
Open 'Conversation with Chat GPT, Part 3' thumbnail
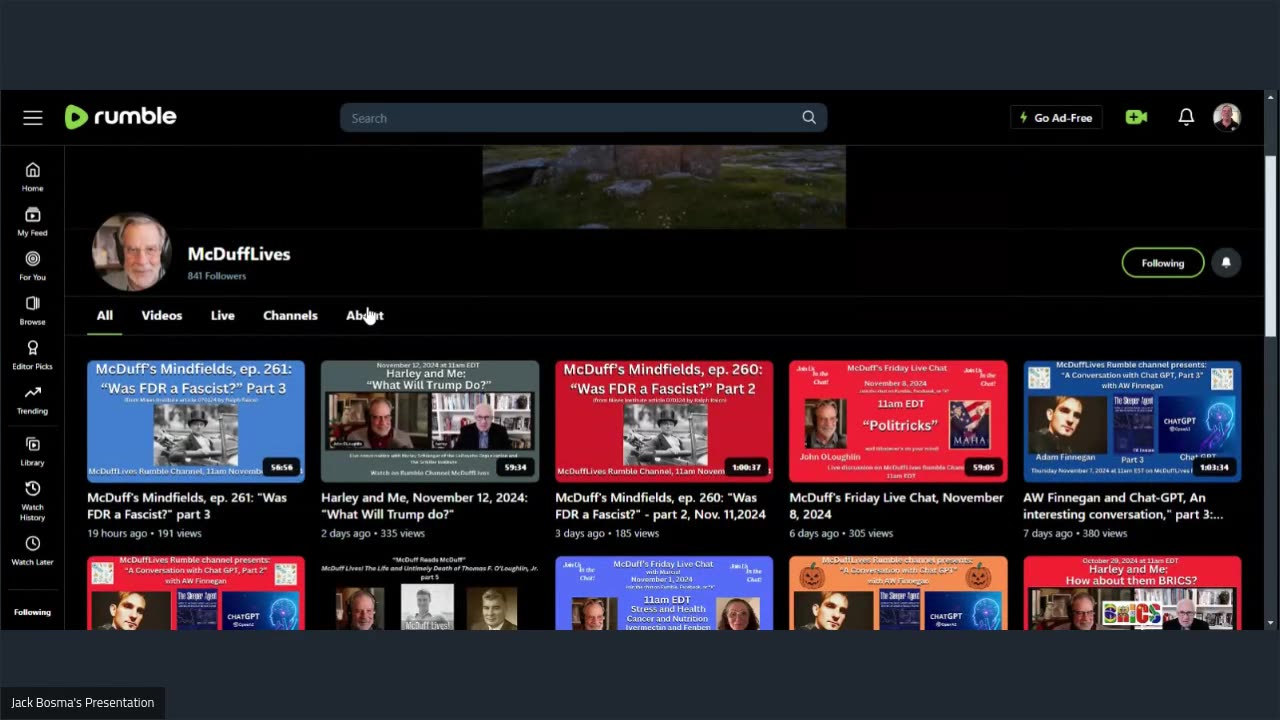pyautogui.click(x=1132, y=421)
